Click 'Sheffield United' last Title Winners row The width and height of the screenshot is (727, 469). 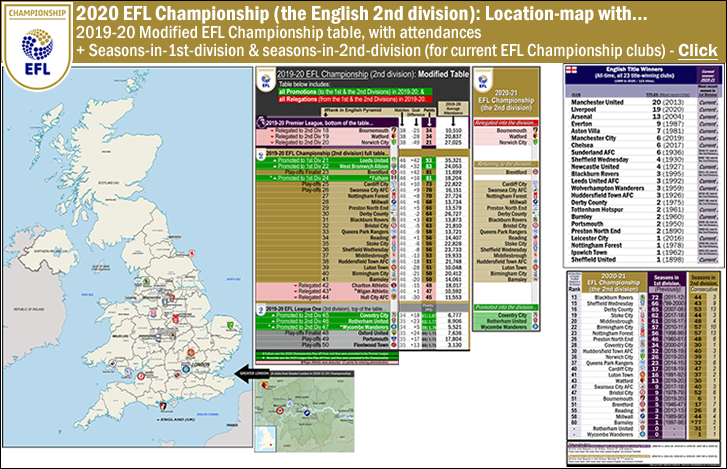pos(593,260)
